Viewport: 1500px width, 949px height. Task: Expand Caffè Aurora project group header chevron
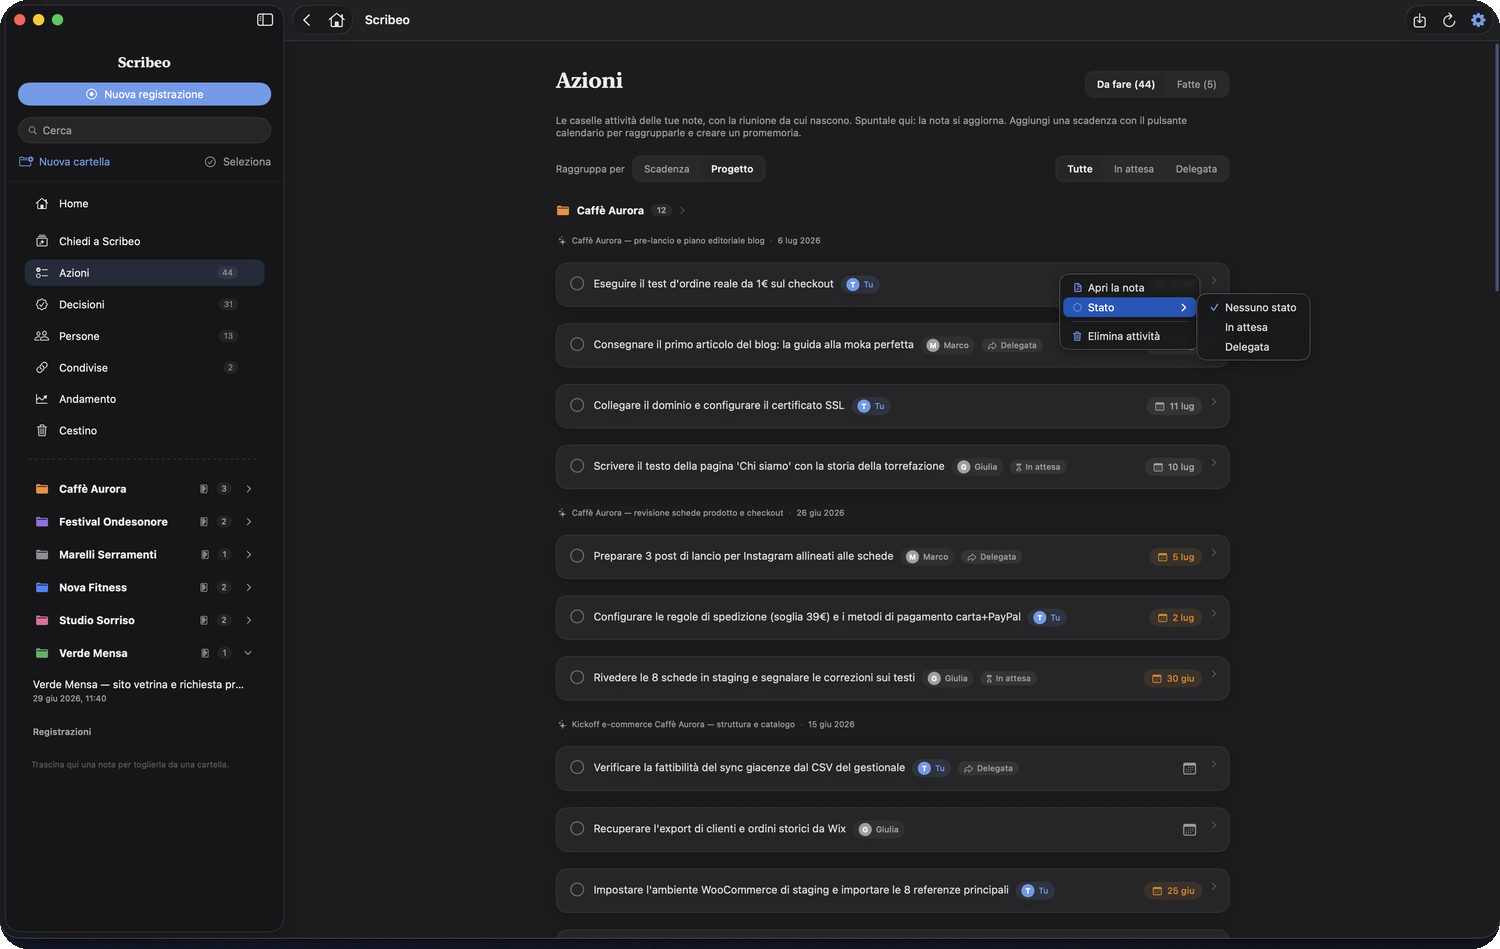click(x=682, y=210)
